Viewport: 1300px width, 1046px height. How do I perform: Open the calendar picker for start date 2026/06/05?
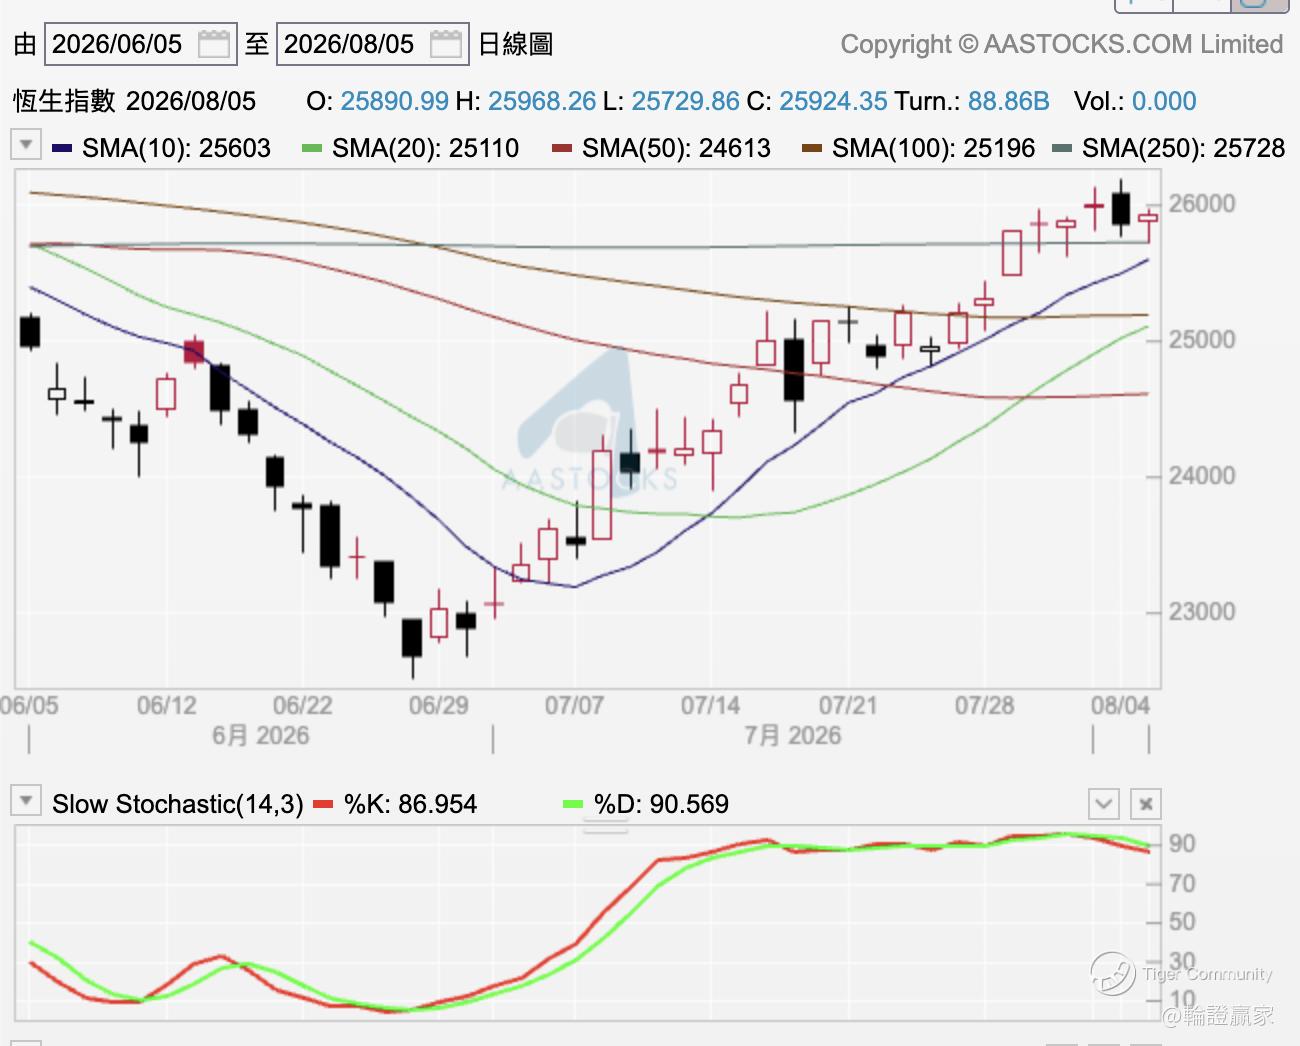(x=214, y=44)
